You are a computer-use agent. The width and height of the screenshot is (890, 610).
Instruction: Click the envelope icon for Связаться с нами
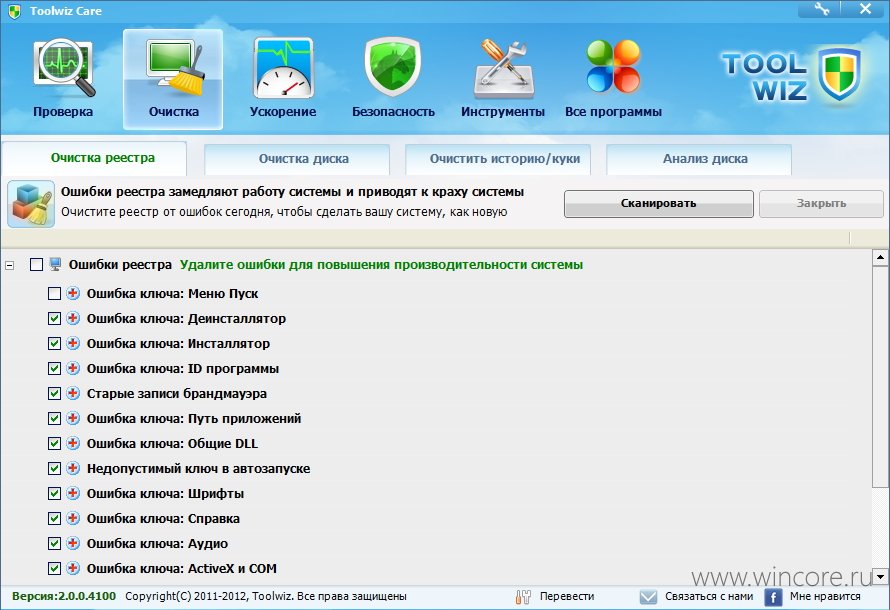tap(648, 597)
